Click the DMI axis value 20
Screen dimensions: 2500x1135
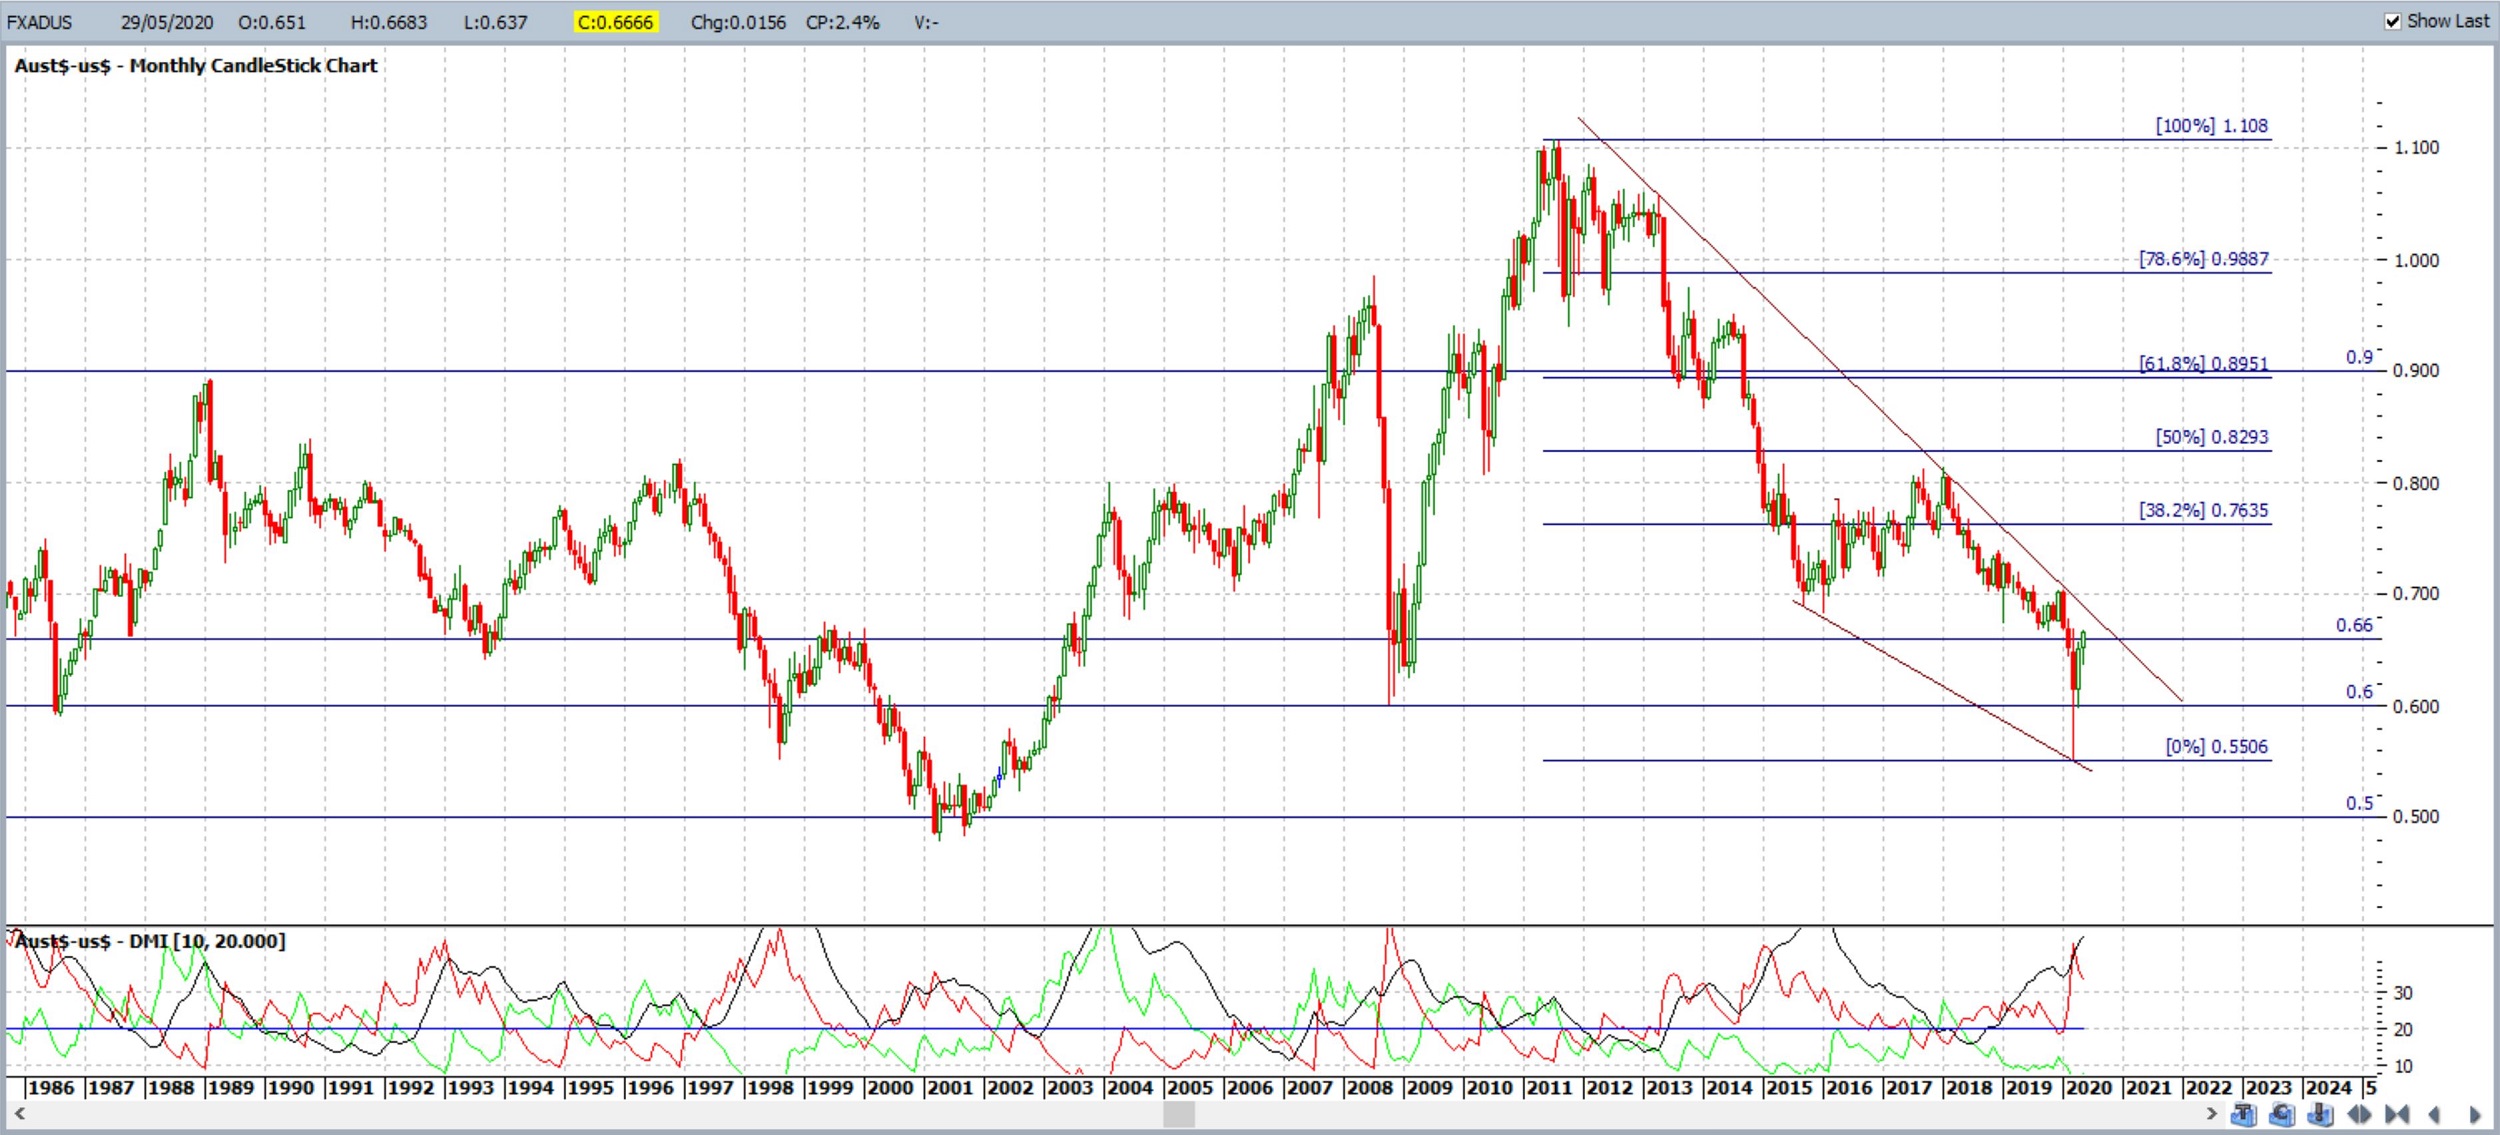tap(2403, 1030)
